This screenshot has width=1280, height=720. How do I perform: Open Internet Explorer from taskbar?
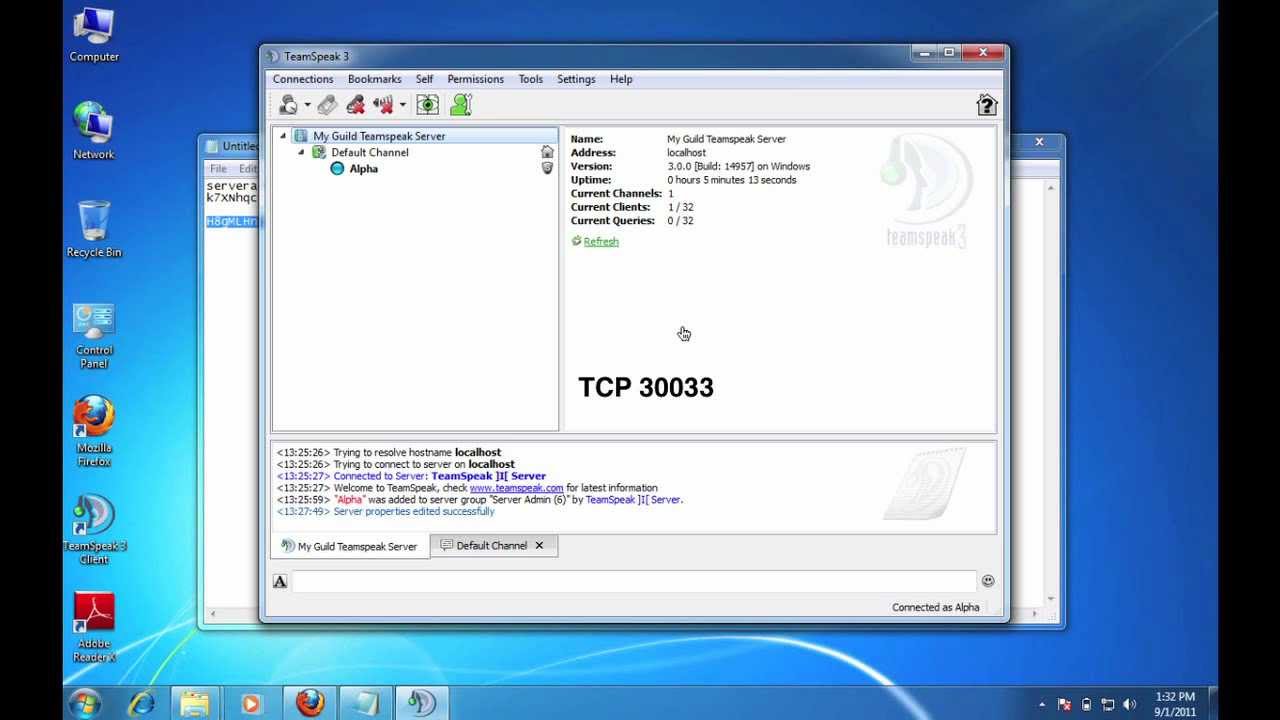(x=141, y=703)
